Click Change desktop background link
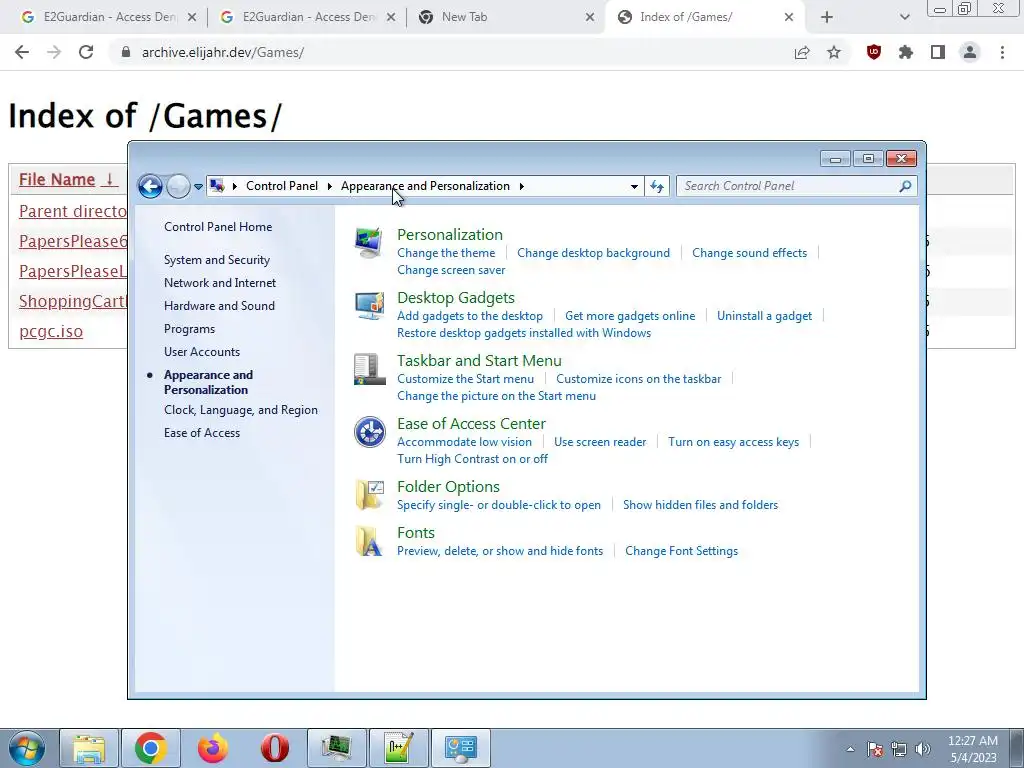1024x768 pixels. pyautogui.click(x=594, y=253)
